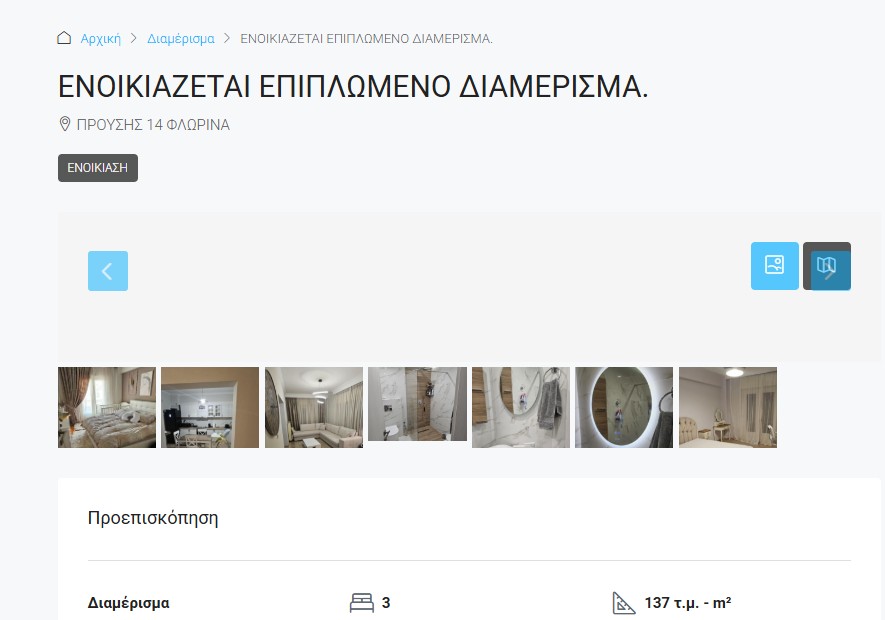
Task: Click the ΕΝΟΙΚΙΑΣΗ badge
Action: (x=98, y=168)
